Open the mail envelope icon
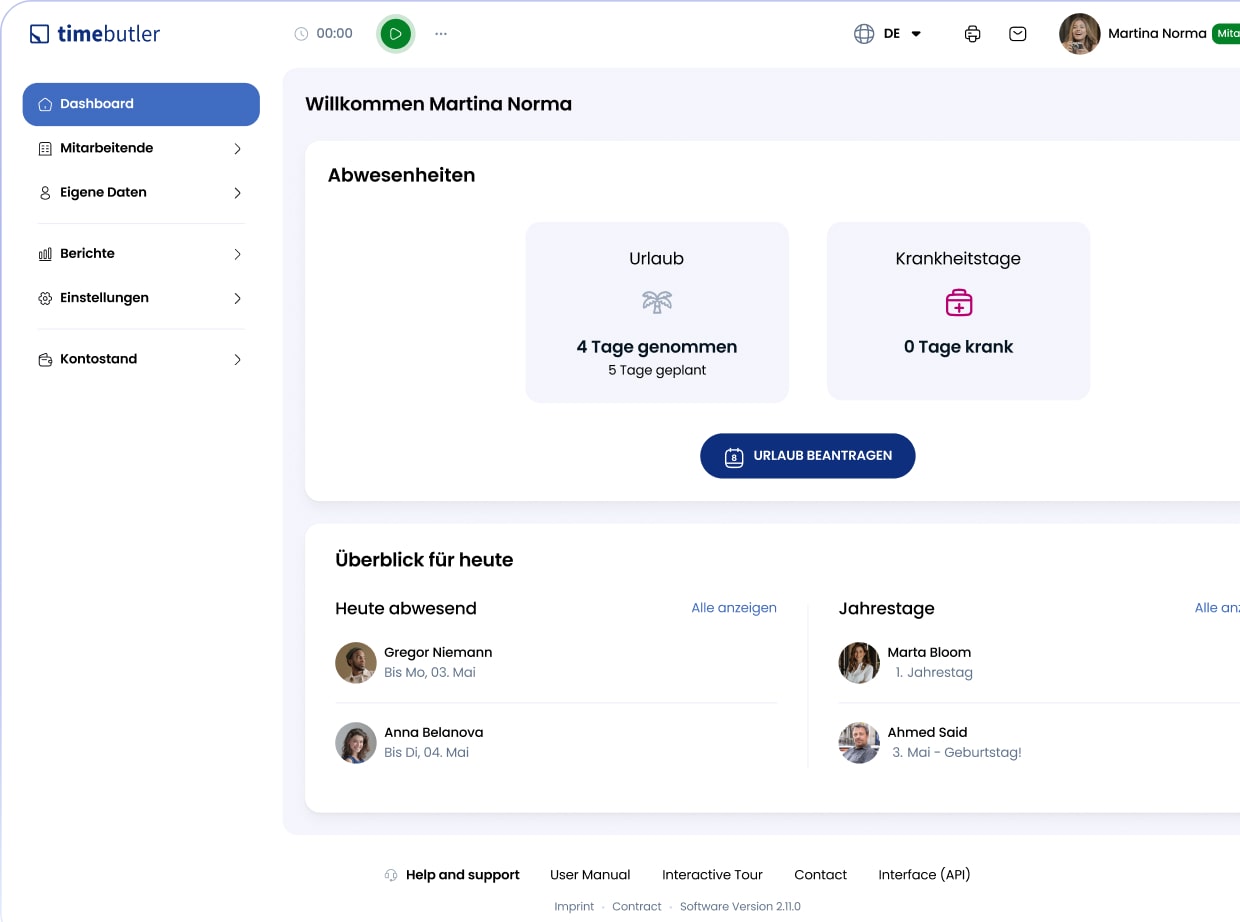 point(1017,34)
